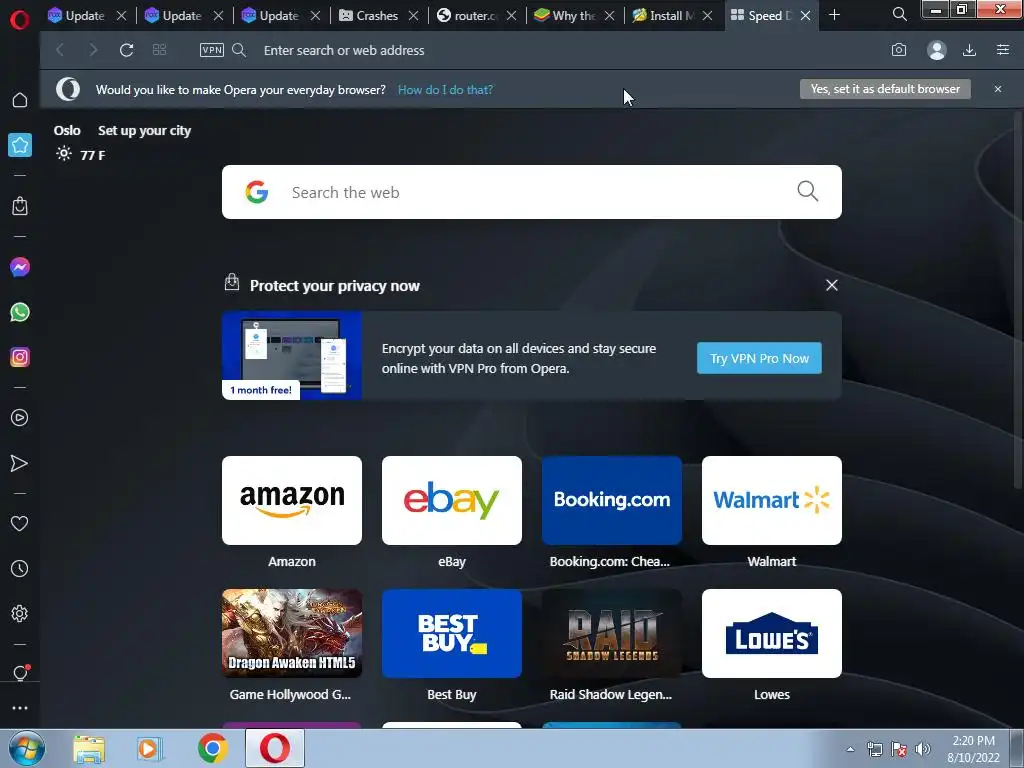This screenshot has height=768, width=1024.
Task: Toggle the VPN badge in address bar
Action: tap(212, 50)
